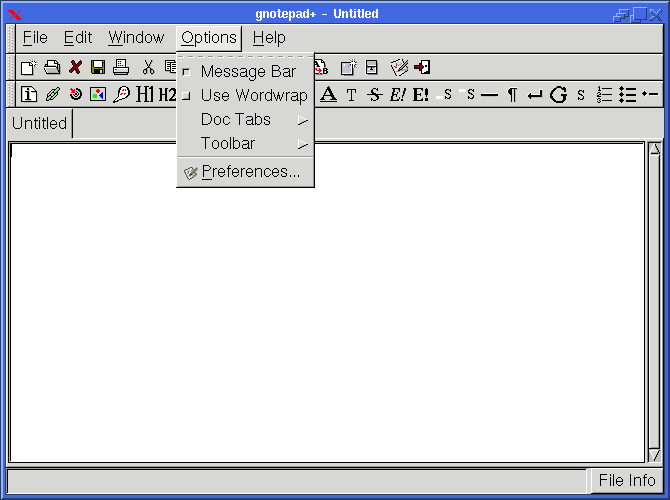Screen dimensions: 670x500
Task: Click the Heading 1 (H1) icon
Action: [144, 94]
